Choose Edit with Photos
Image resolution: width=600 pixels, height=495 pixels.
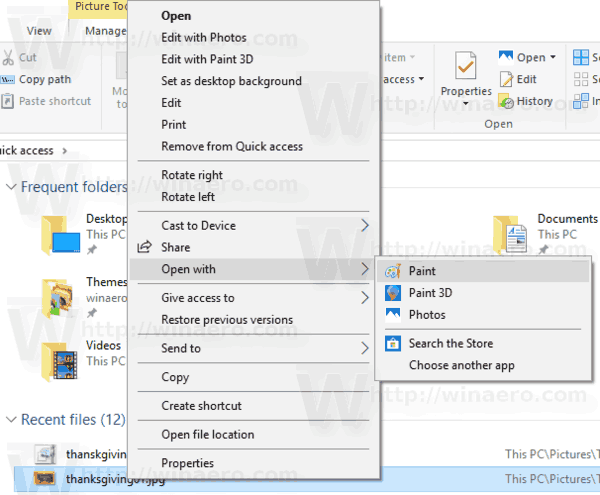(x=253, y=37)
